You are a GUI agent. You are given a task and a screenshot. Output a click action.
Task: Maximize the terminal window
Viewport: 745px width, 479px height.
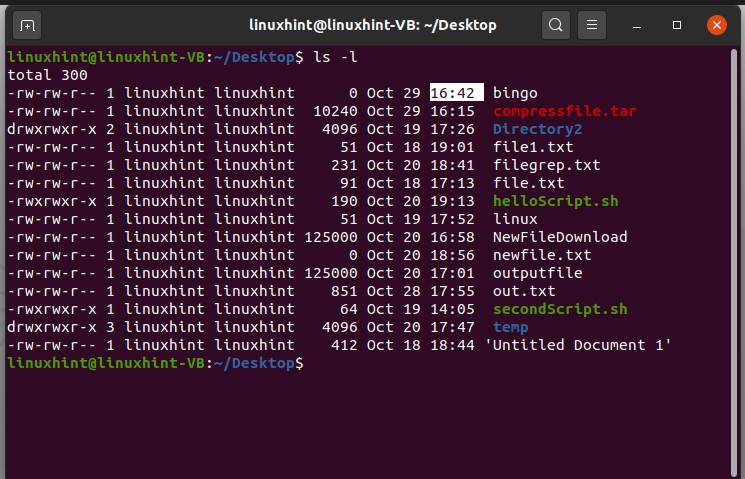[677, 24]
